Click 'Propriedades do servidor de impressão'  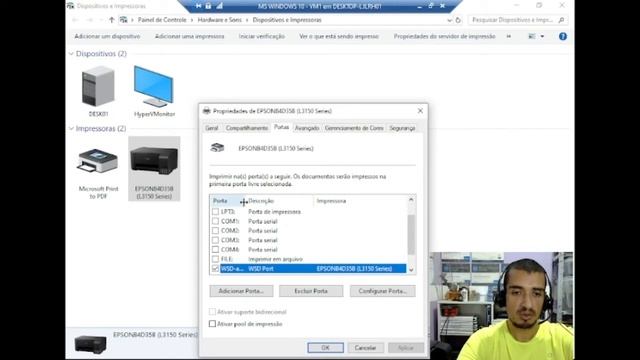pos(444,36)
